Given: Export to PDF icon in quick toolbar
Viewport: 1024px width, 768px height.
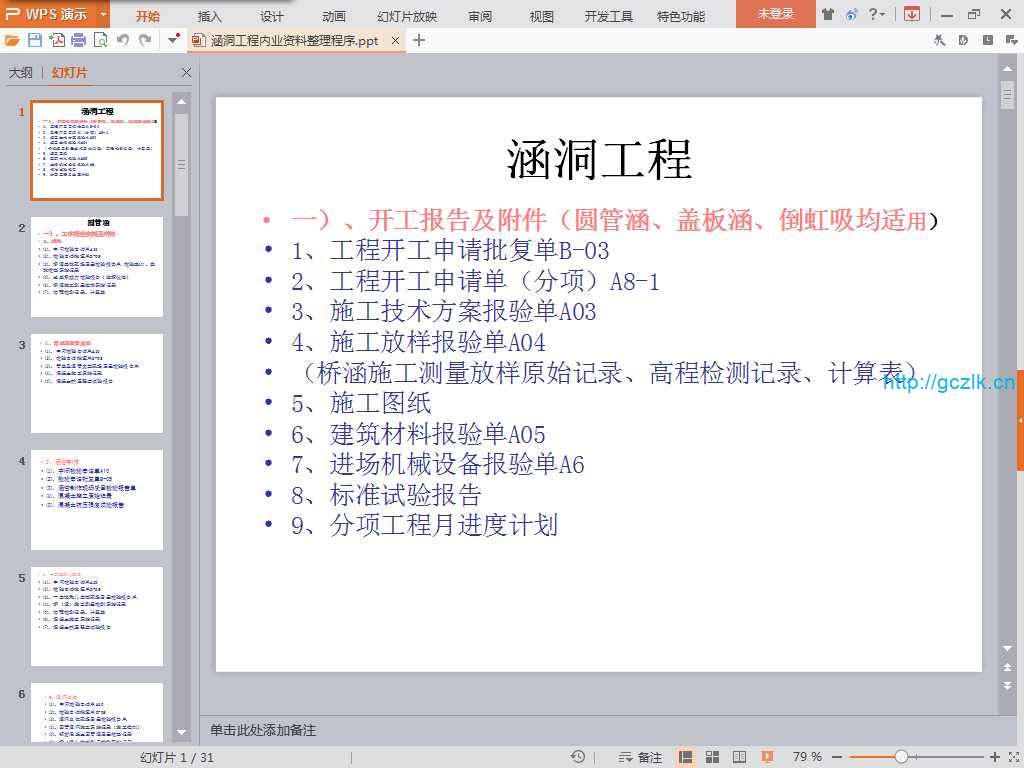Looking at the screenshot, I should click(x=57, y=40).
